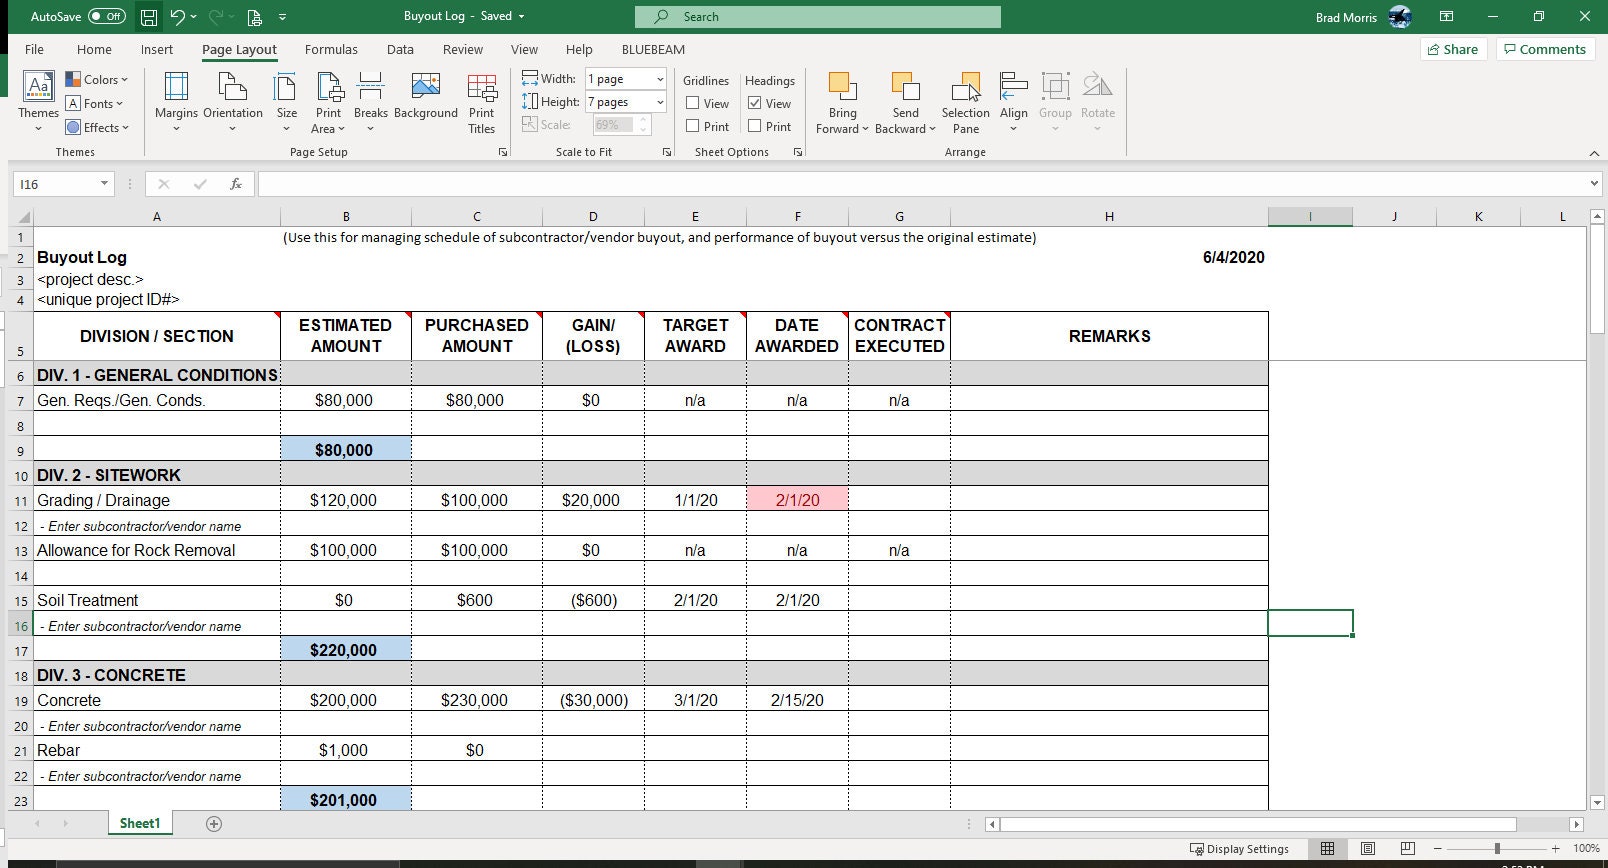Click the Zoom Out minus button
The height and width of the screenshot is (868, 1608).
[1438, 849]
